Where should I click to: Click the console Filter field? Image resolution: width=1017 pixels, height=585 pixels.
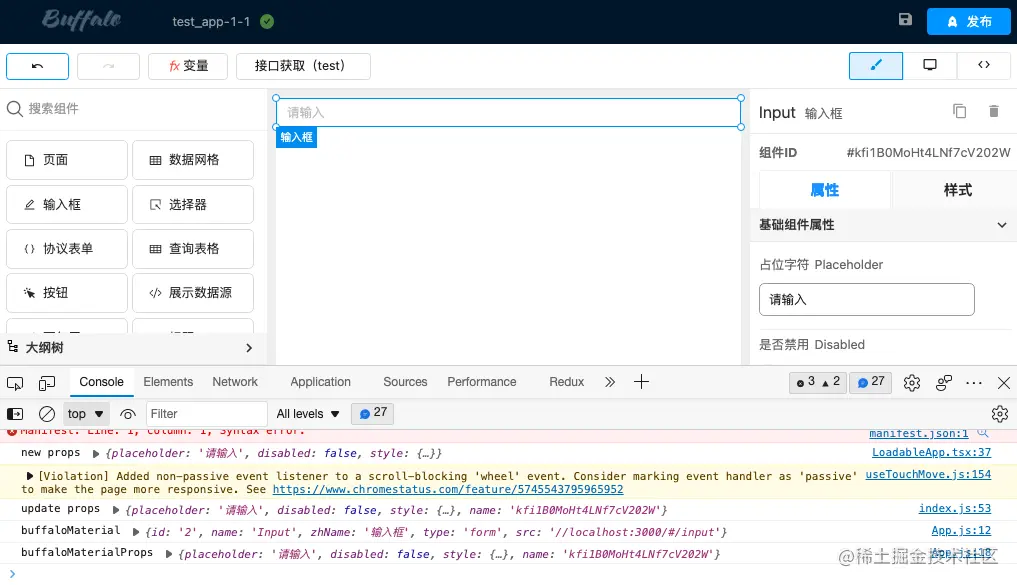pyautogui.click(x=206, y=414)
